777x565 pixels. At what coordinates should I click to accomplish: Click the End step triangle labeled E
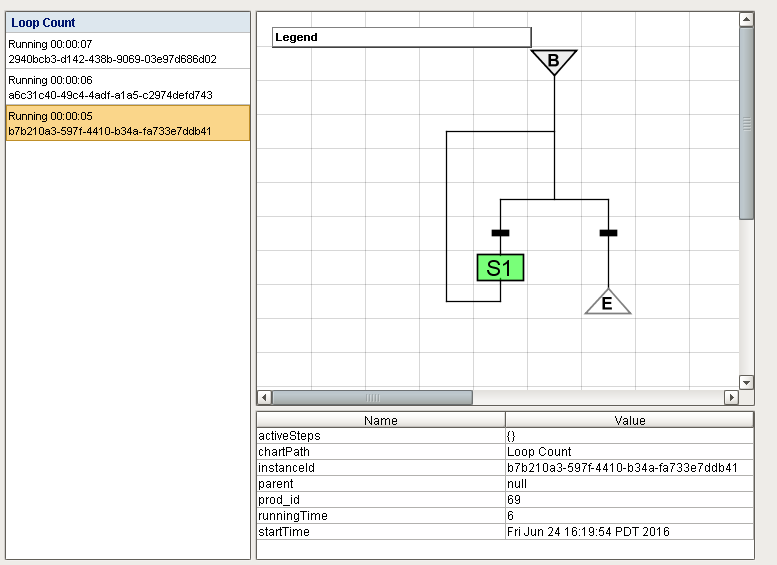(x=607, y=303)
